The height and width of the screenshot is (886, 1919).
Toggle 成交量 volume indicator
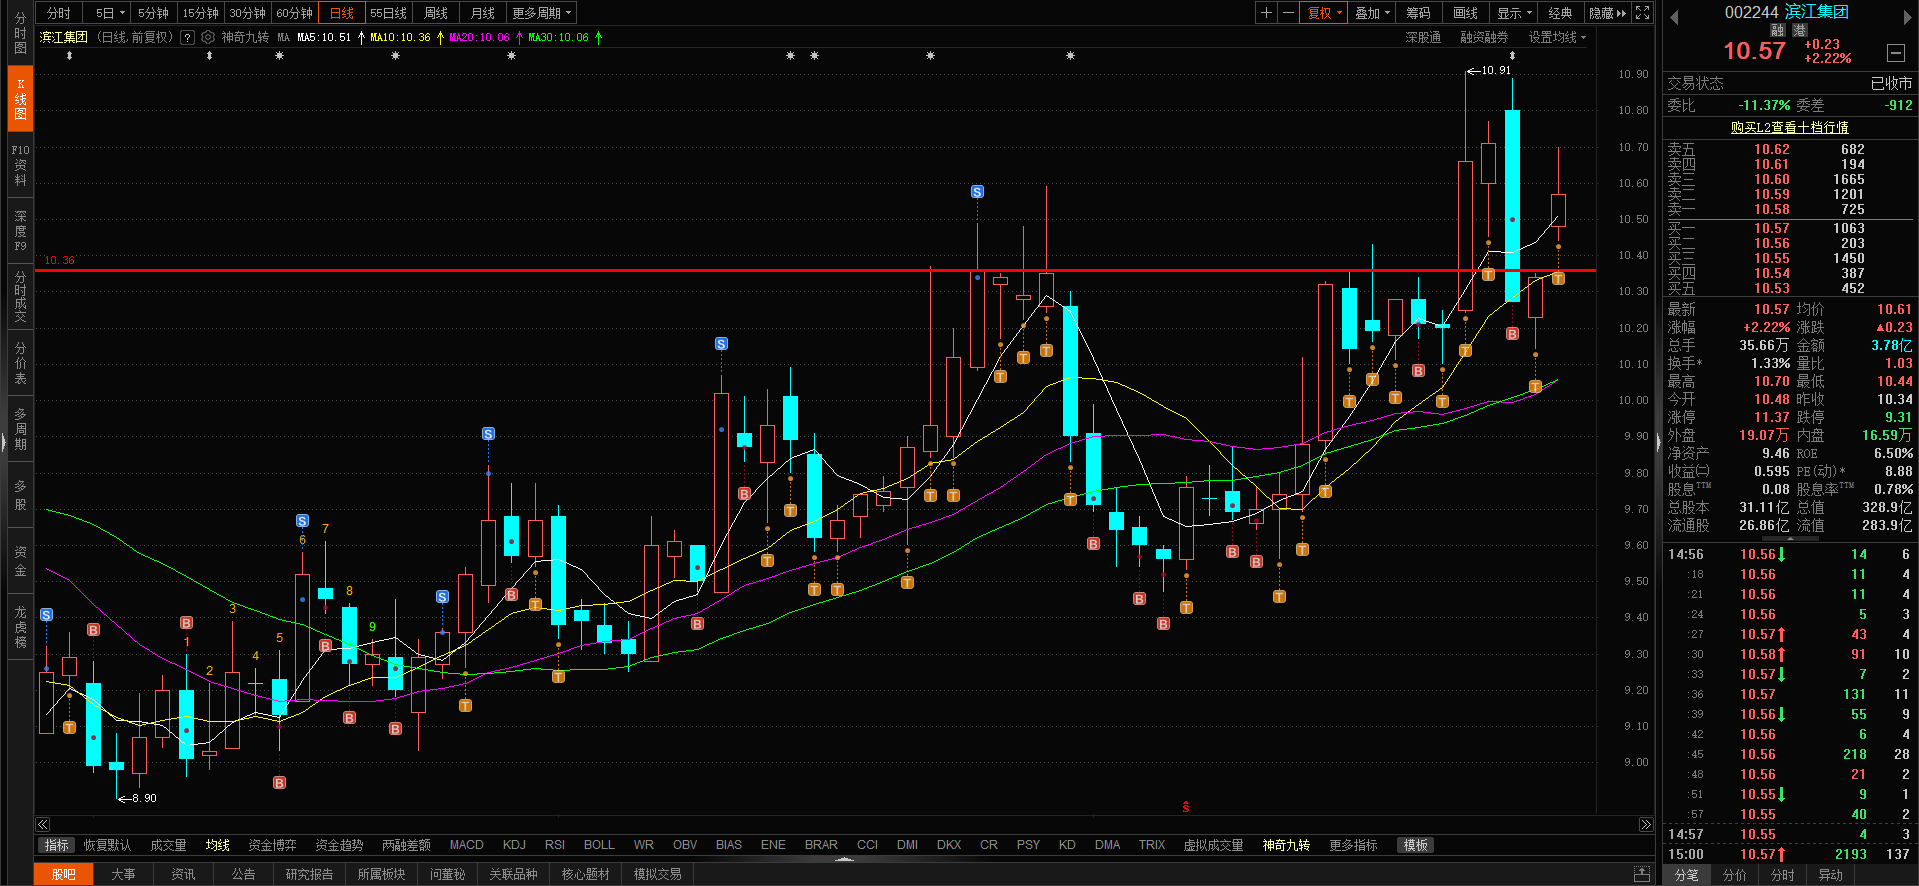(x=168, y=845)
